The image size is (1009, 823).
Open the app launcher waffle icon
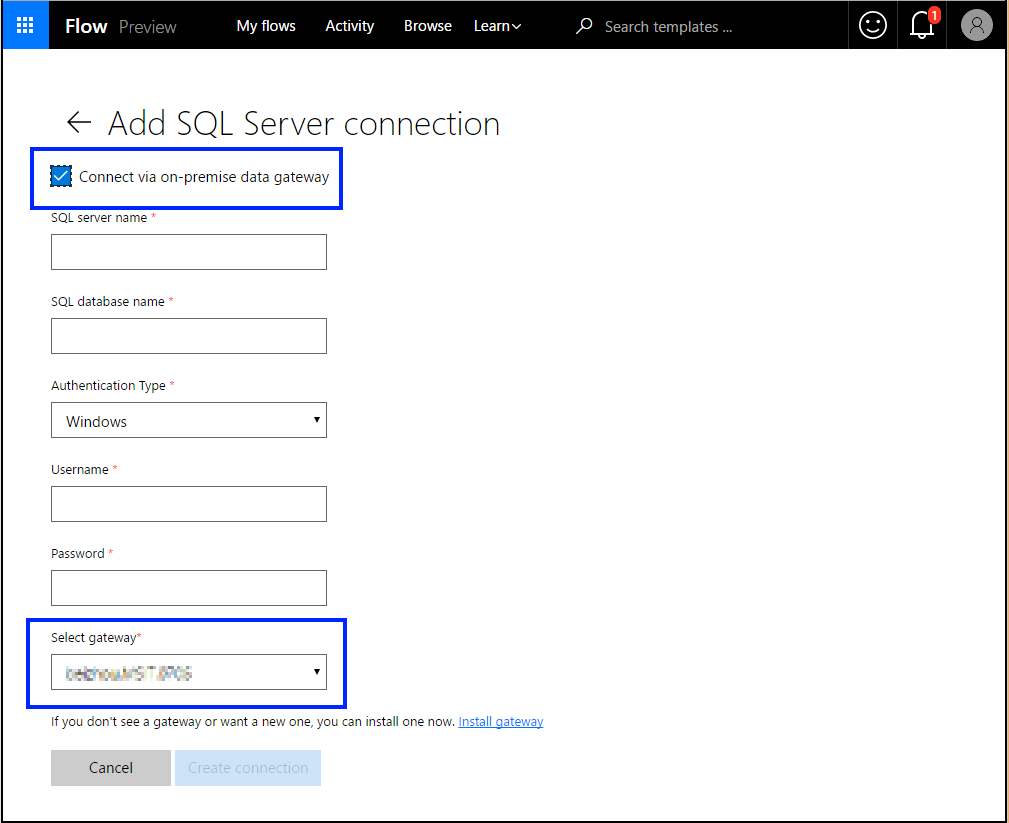pos(25,26)
